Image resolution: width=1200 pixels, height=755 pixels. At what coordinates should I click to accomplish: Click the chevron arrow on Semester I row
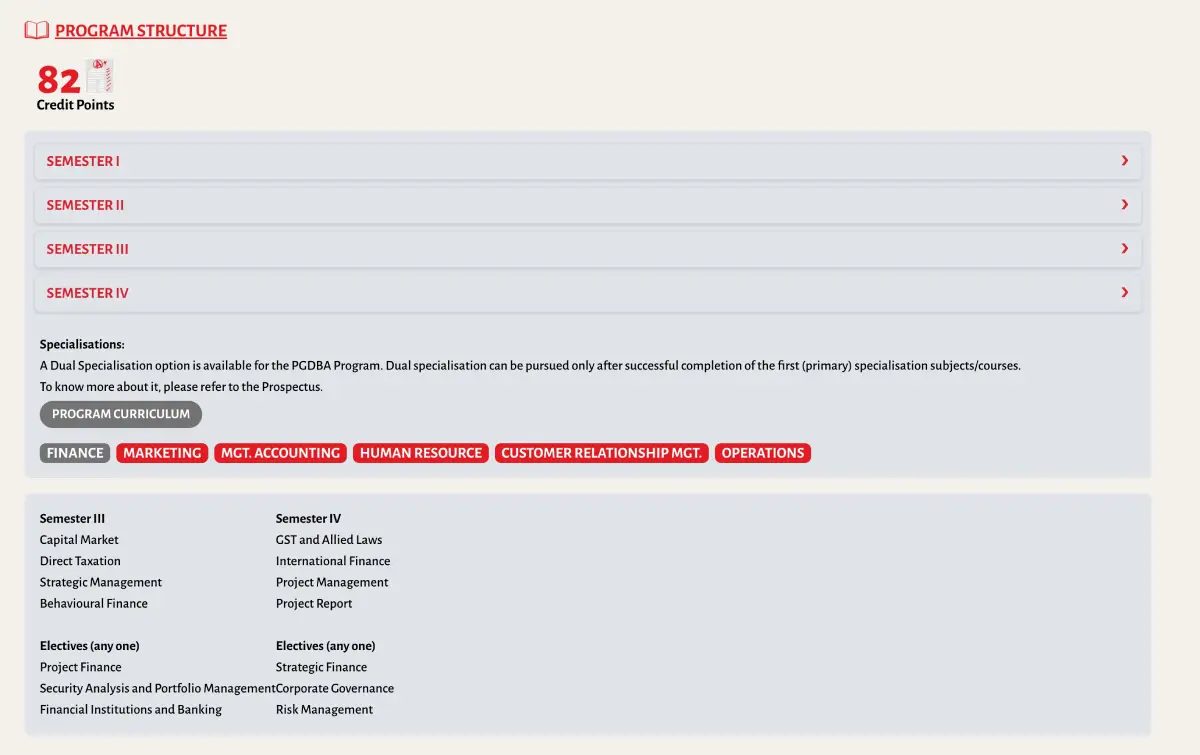point(1124,161)
